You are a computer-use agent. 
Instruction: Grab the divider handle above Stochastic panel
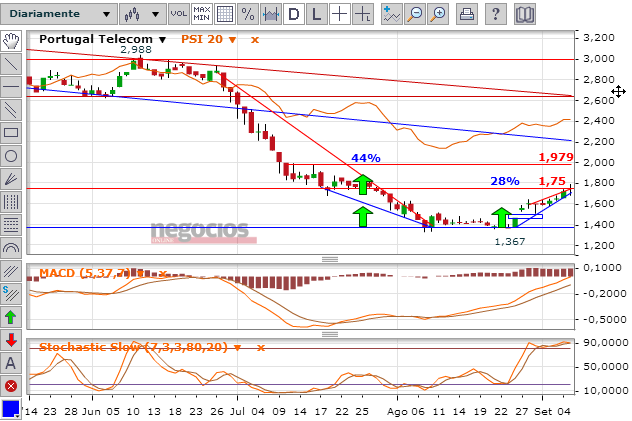(330, 334)
